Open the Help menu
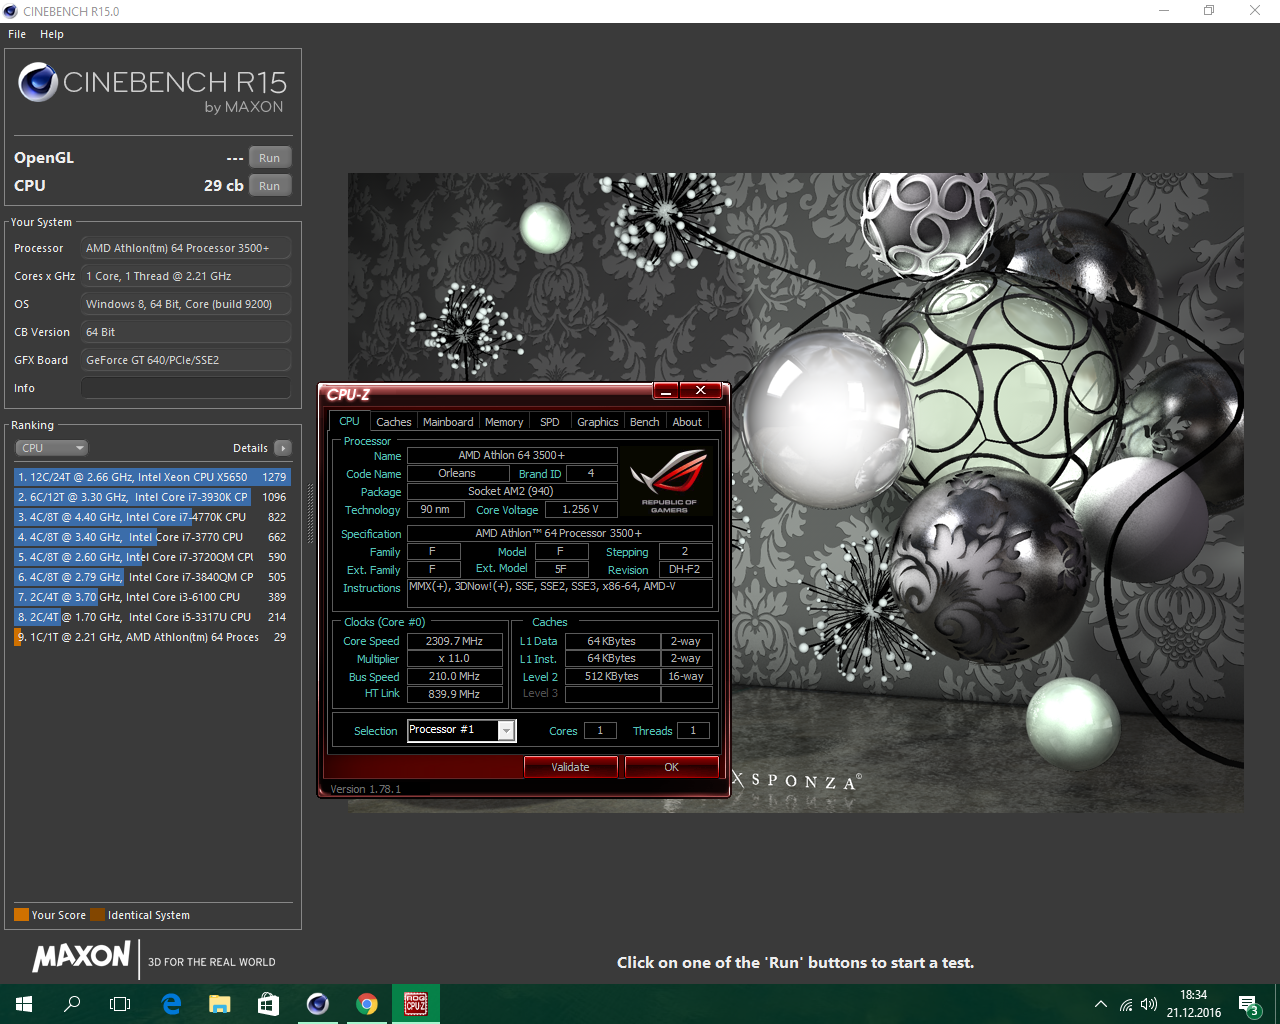The height and width of the screenshot is (1024, 1280). (52, 34)
